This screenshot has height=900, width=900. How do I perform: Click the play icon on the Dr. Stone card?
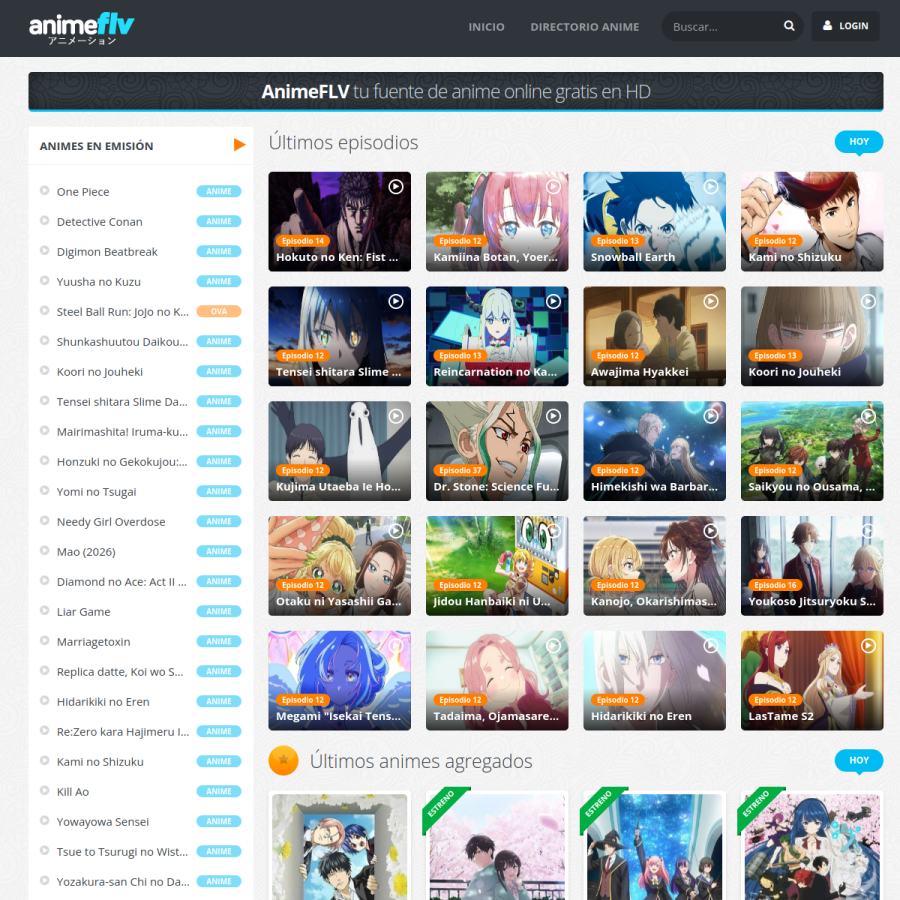[x=553, y=416]
